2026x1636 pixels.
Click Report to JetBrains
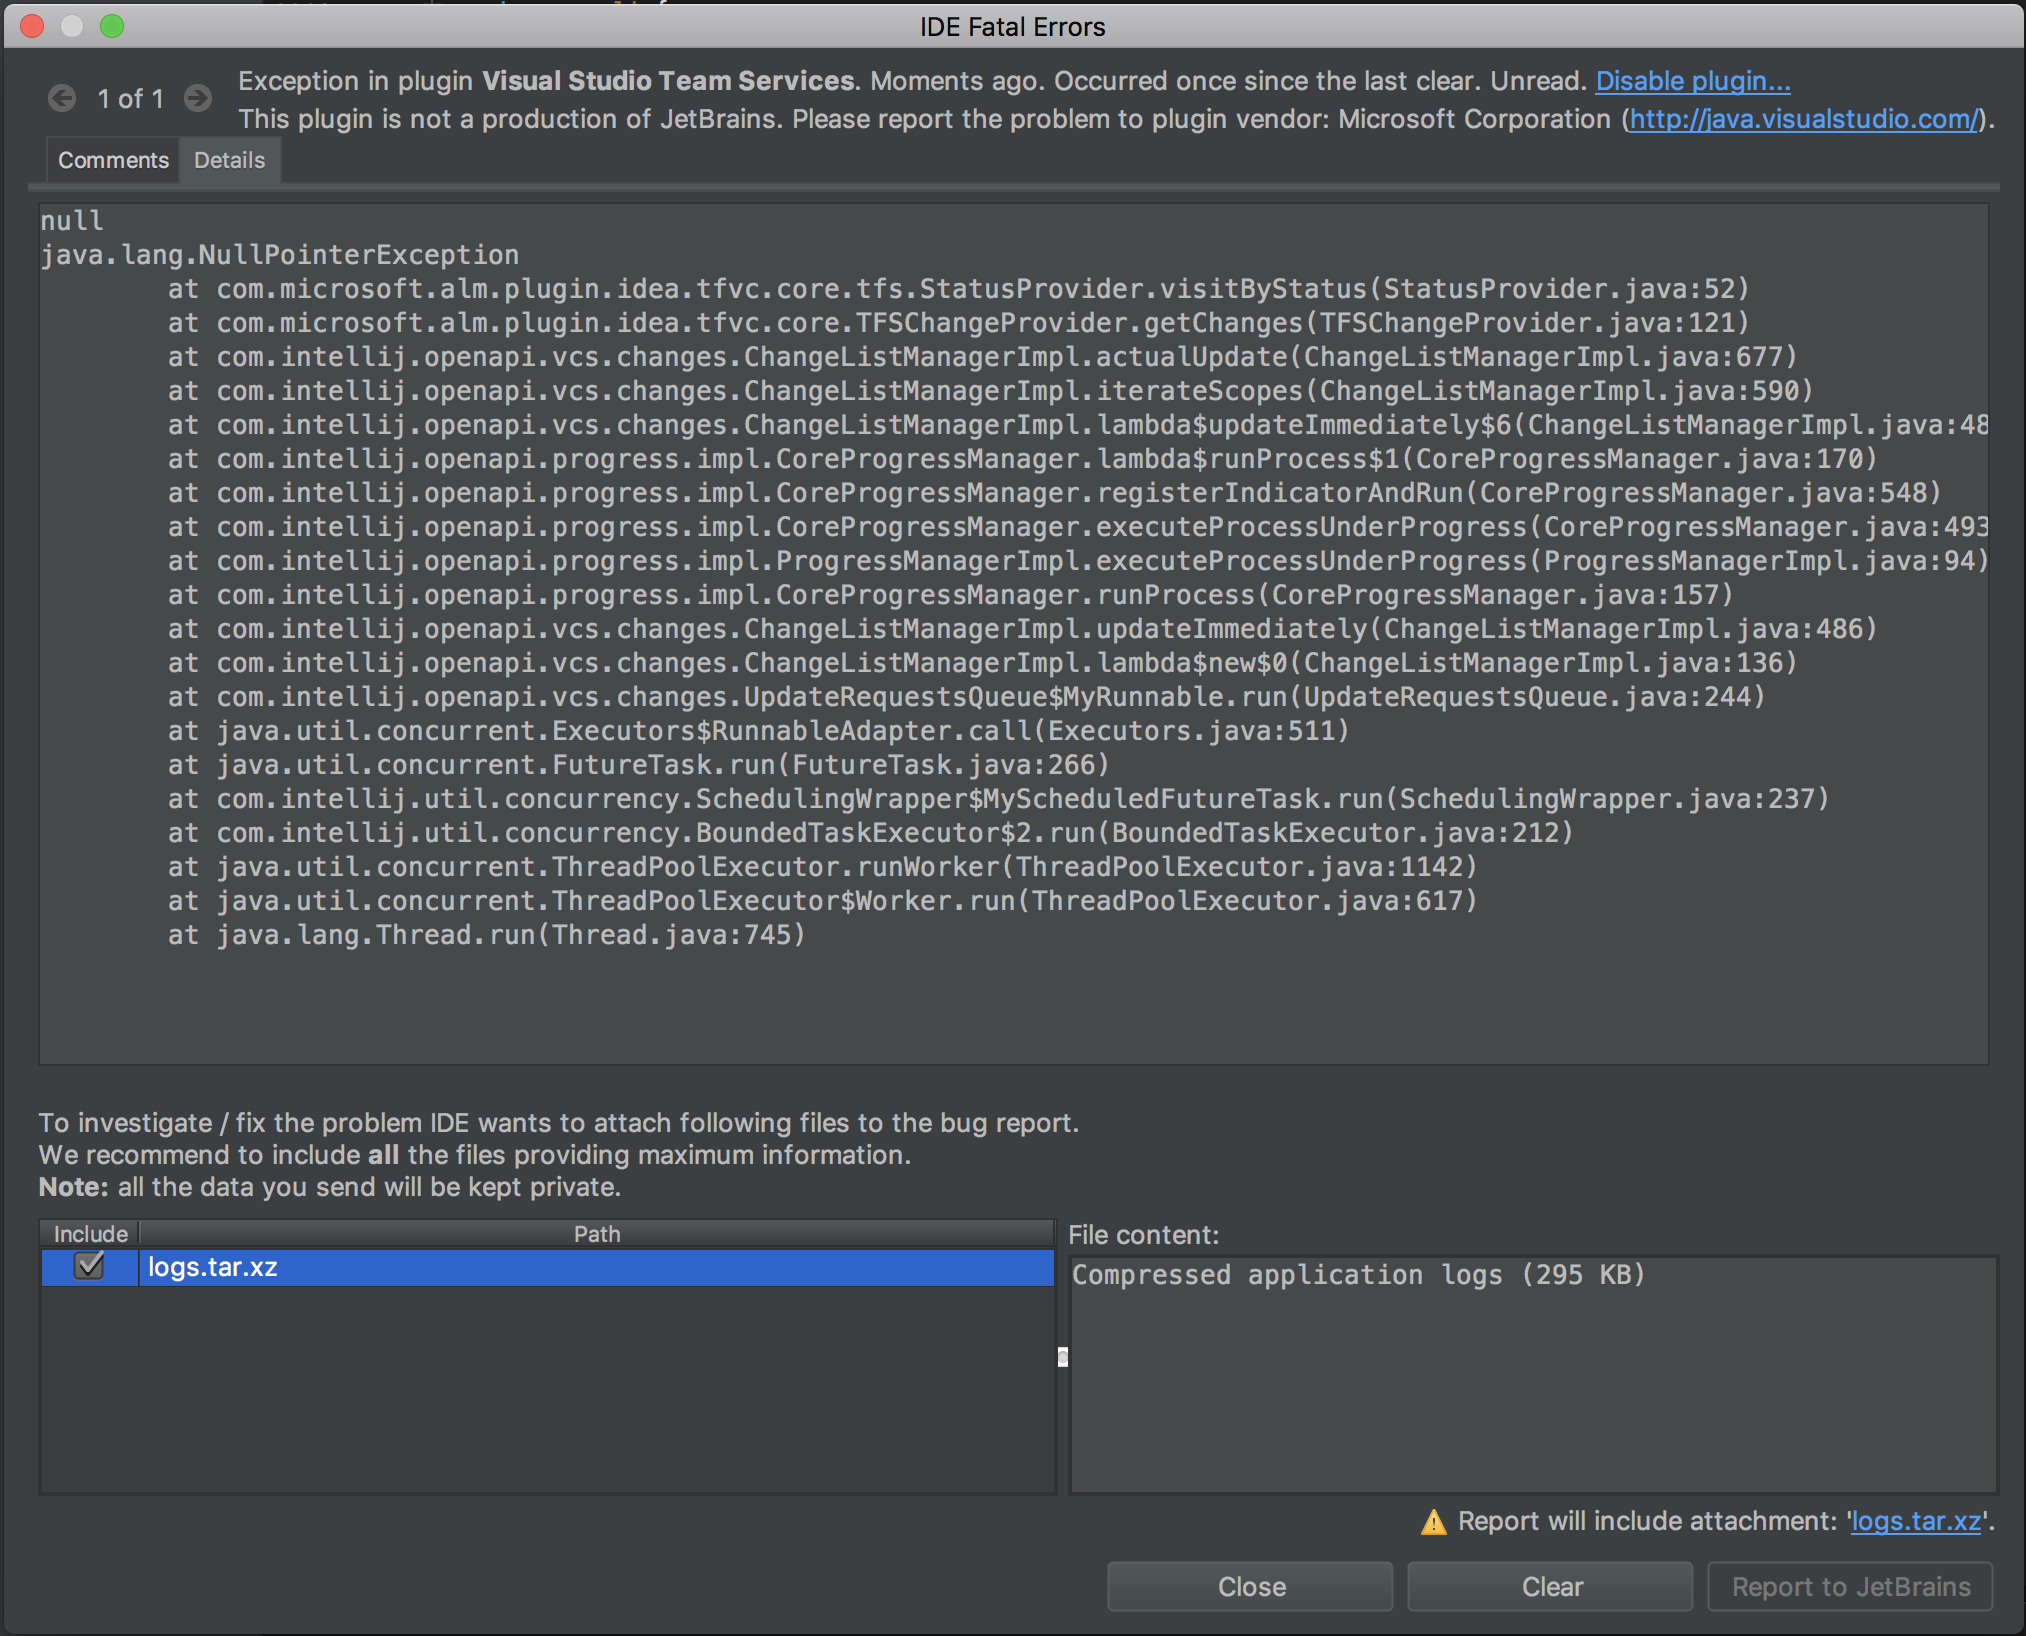pos(1850,1586)
